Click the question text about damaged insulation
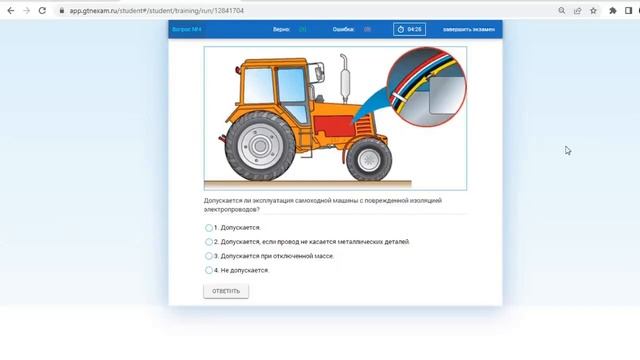This screenshot has width=640, height=360. click(x=322, y=205)
